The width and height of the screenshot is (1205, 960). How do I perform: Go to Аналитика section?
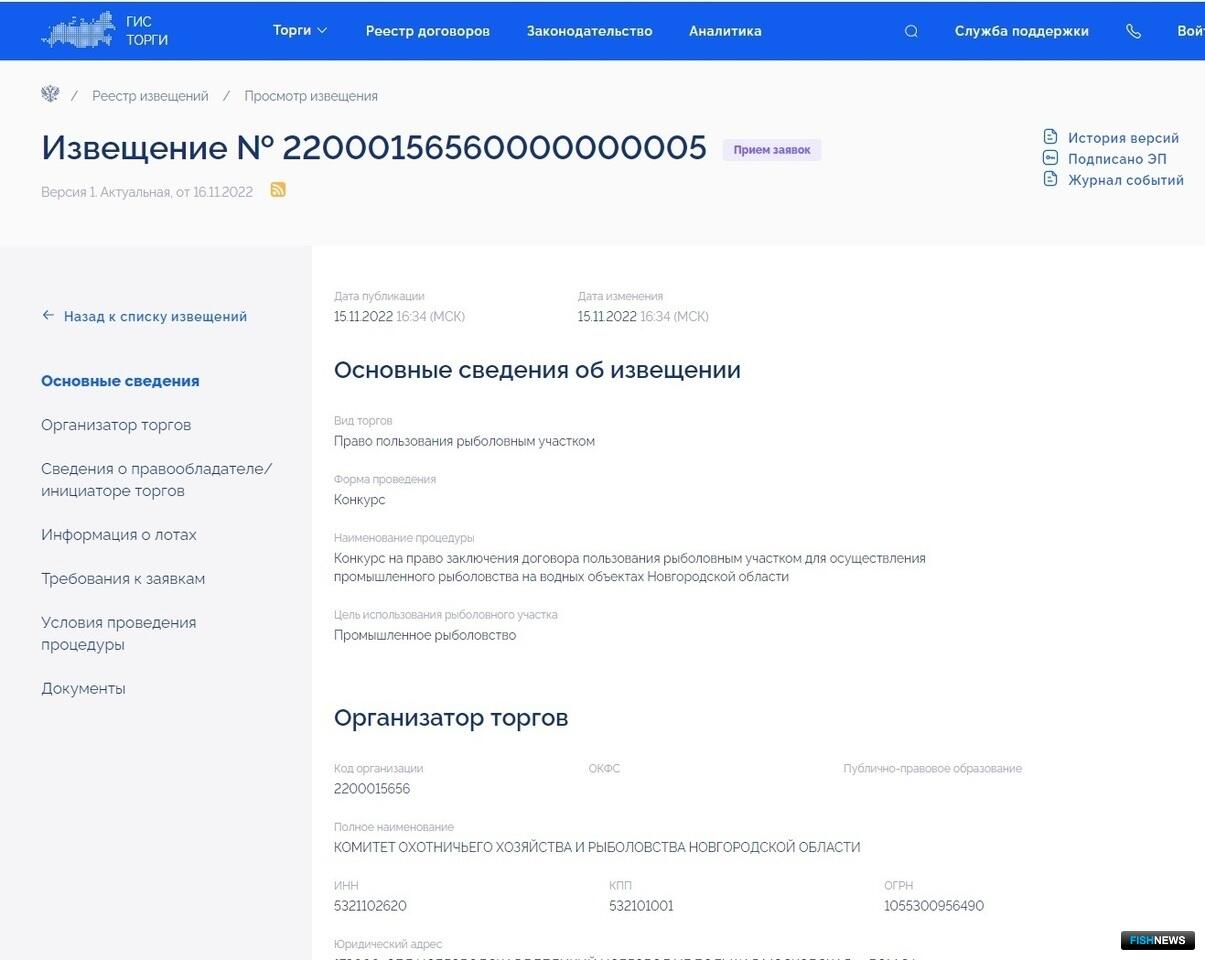725,31
